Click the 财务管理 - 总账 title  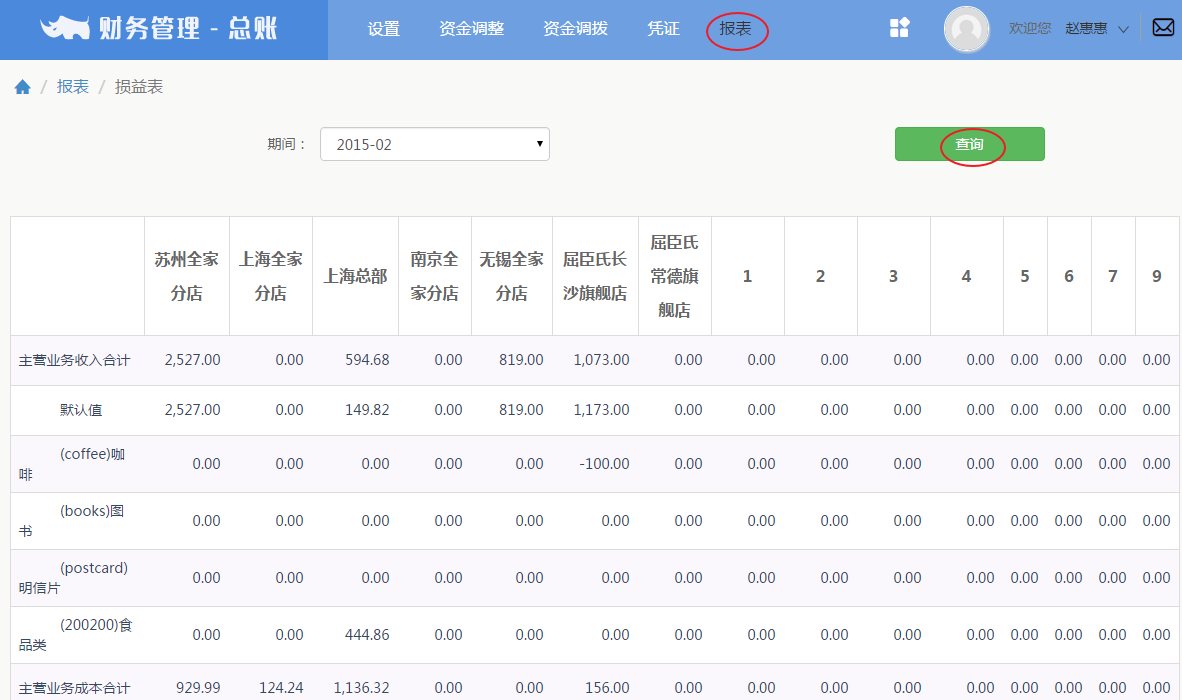188,28
